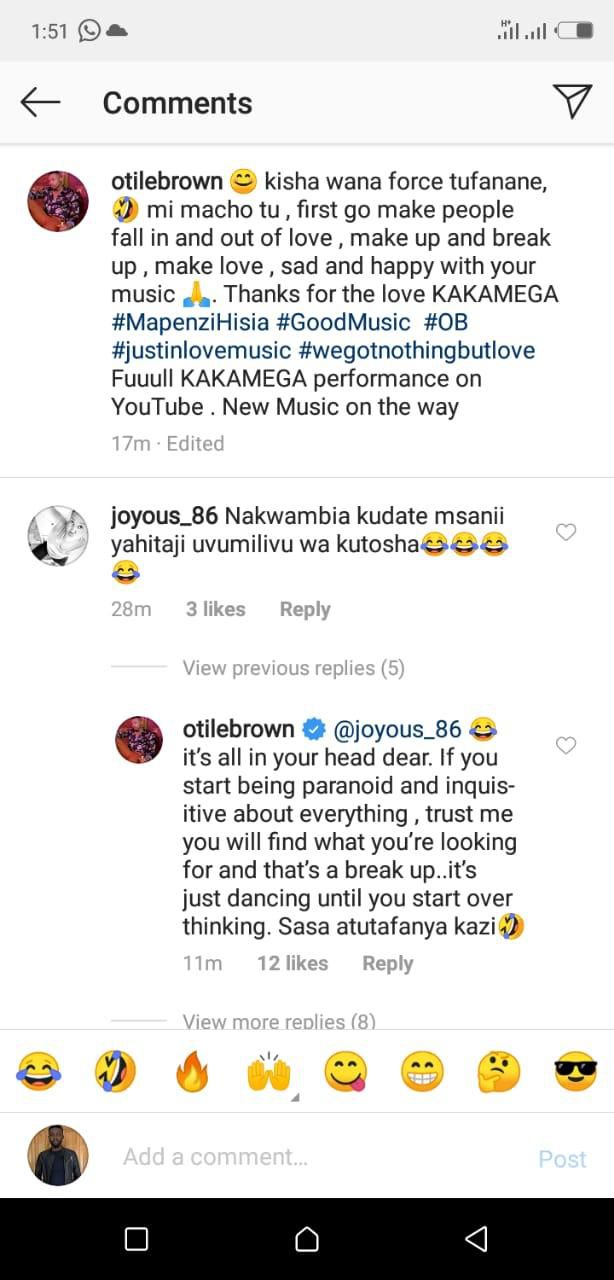Show View more replies (8)
The image size is (614, 1280).
281,1021
